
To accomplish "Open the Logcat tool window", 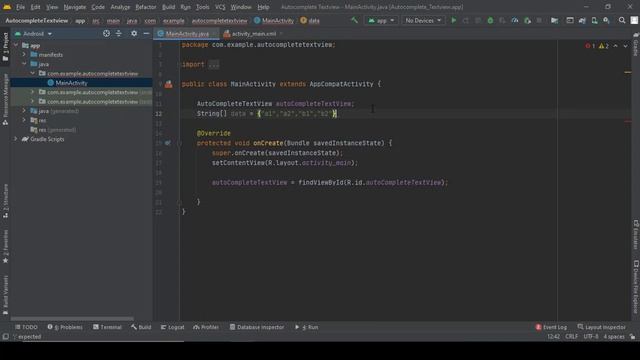I will [x=172, y=327].
